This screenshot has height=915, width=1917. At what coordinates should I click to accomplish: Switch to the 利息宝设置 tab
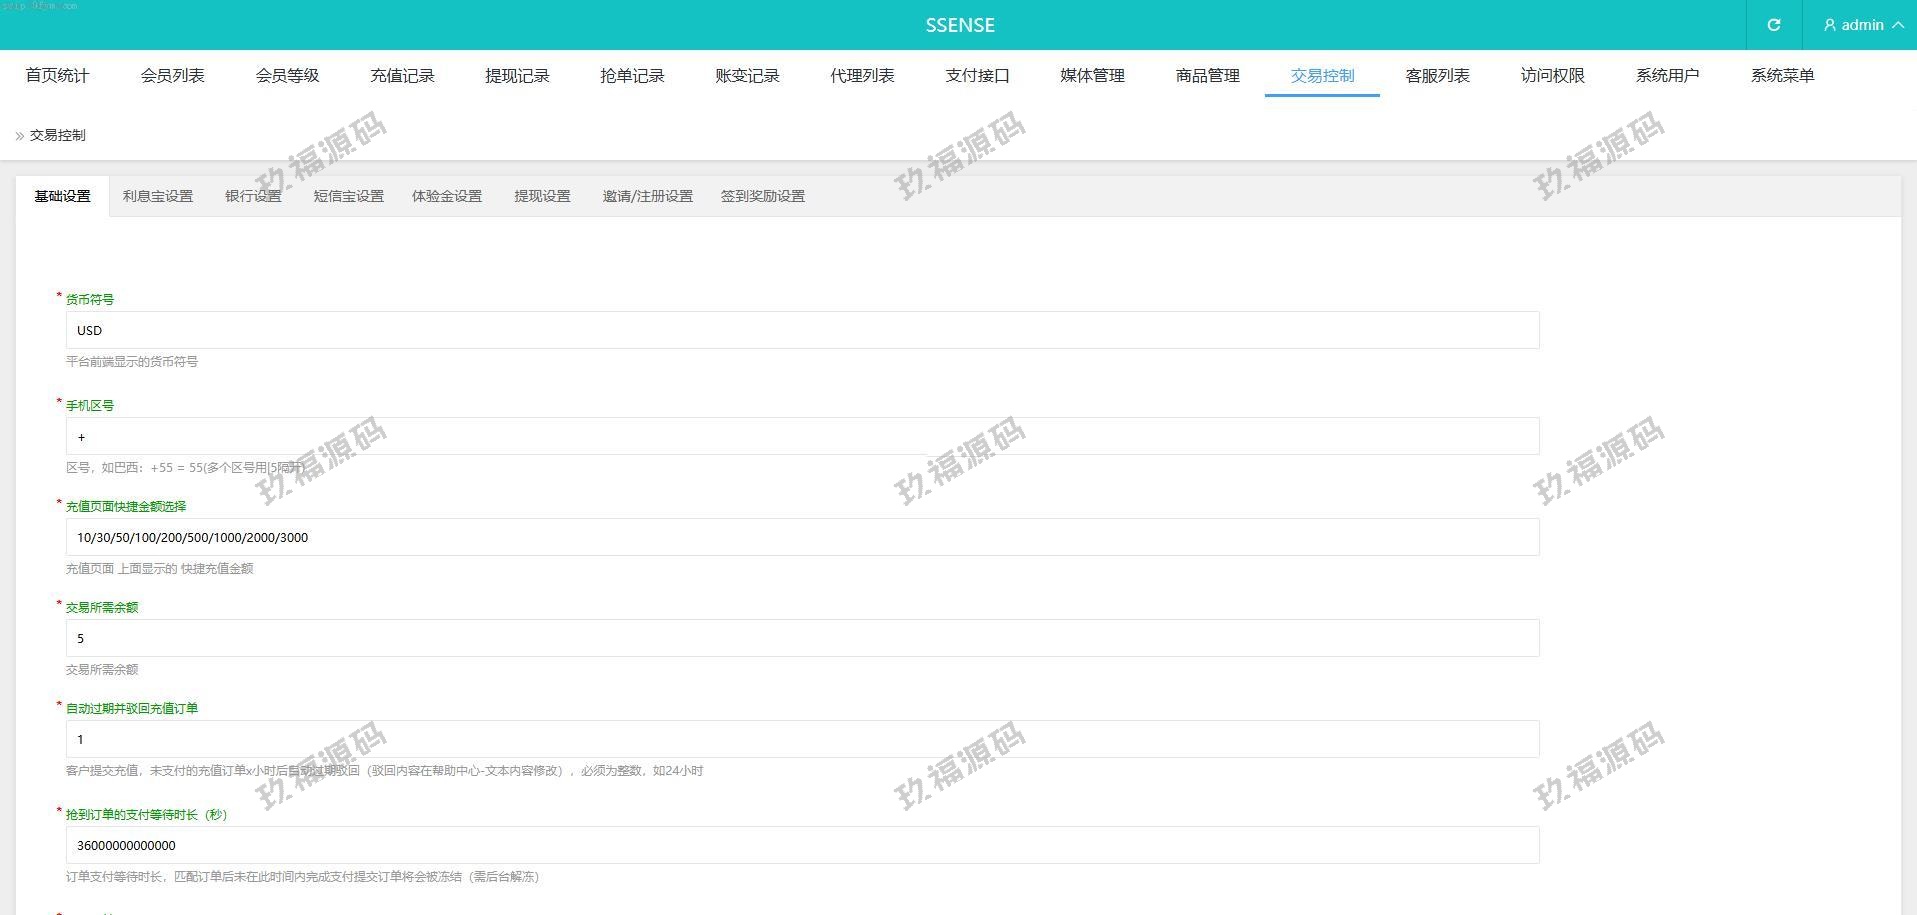click(158, 196)
